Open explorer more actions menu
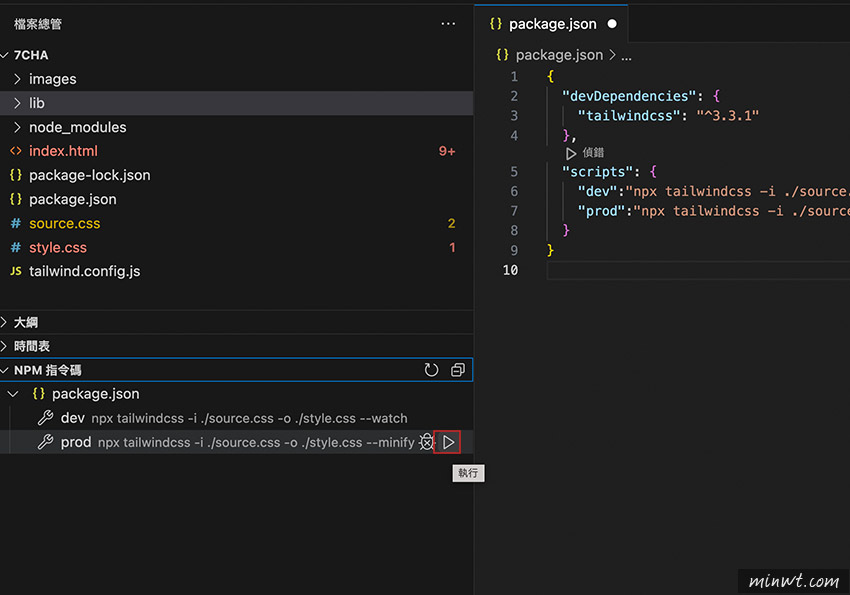This screenshot has height=595, width=850. pyautogui.click(x=448, y=24)
